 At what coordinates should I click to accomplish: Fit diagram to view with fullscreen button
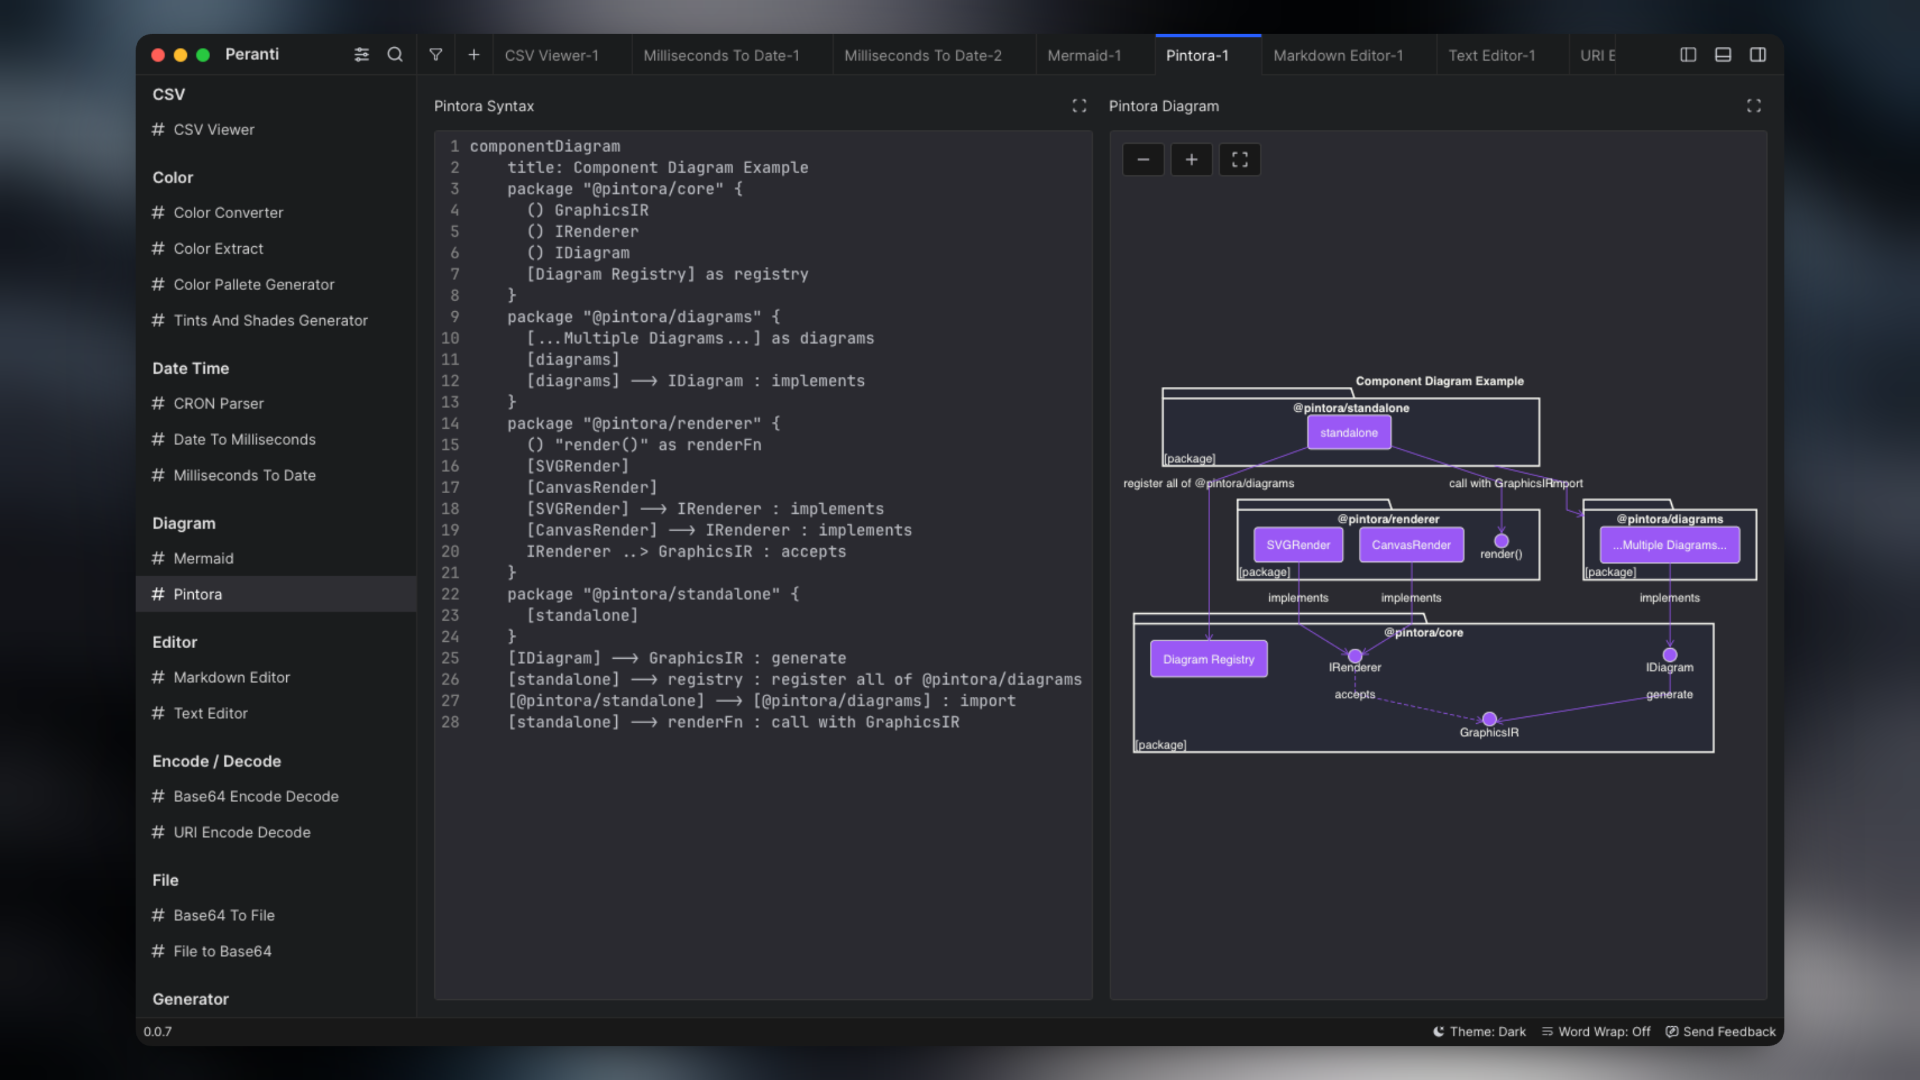(x=1240, y=160)
